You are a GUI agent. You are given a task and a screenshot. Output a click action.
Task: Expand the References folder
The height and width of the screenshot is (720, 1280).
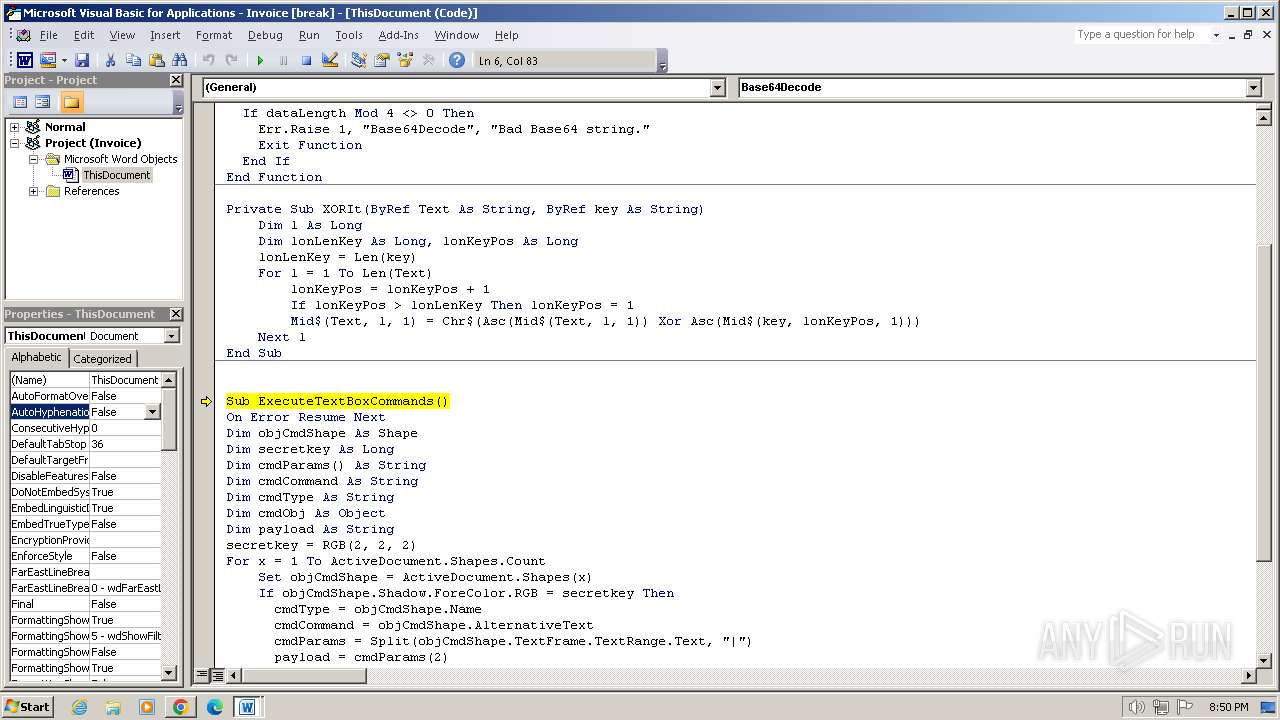[33, 191]
